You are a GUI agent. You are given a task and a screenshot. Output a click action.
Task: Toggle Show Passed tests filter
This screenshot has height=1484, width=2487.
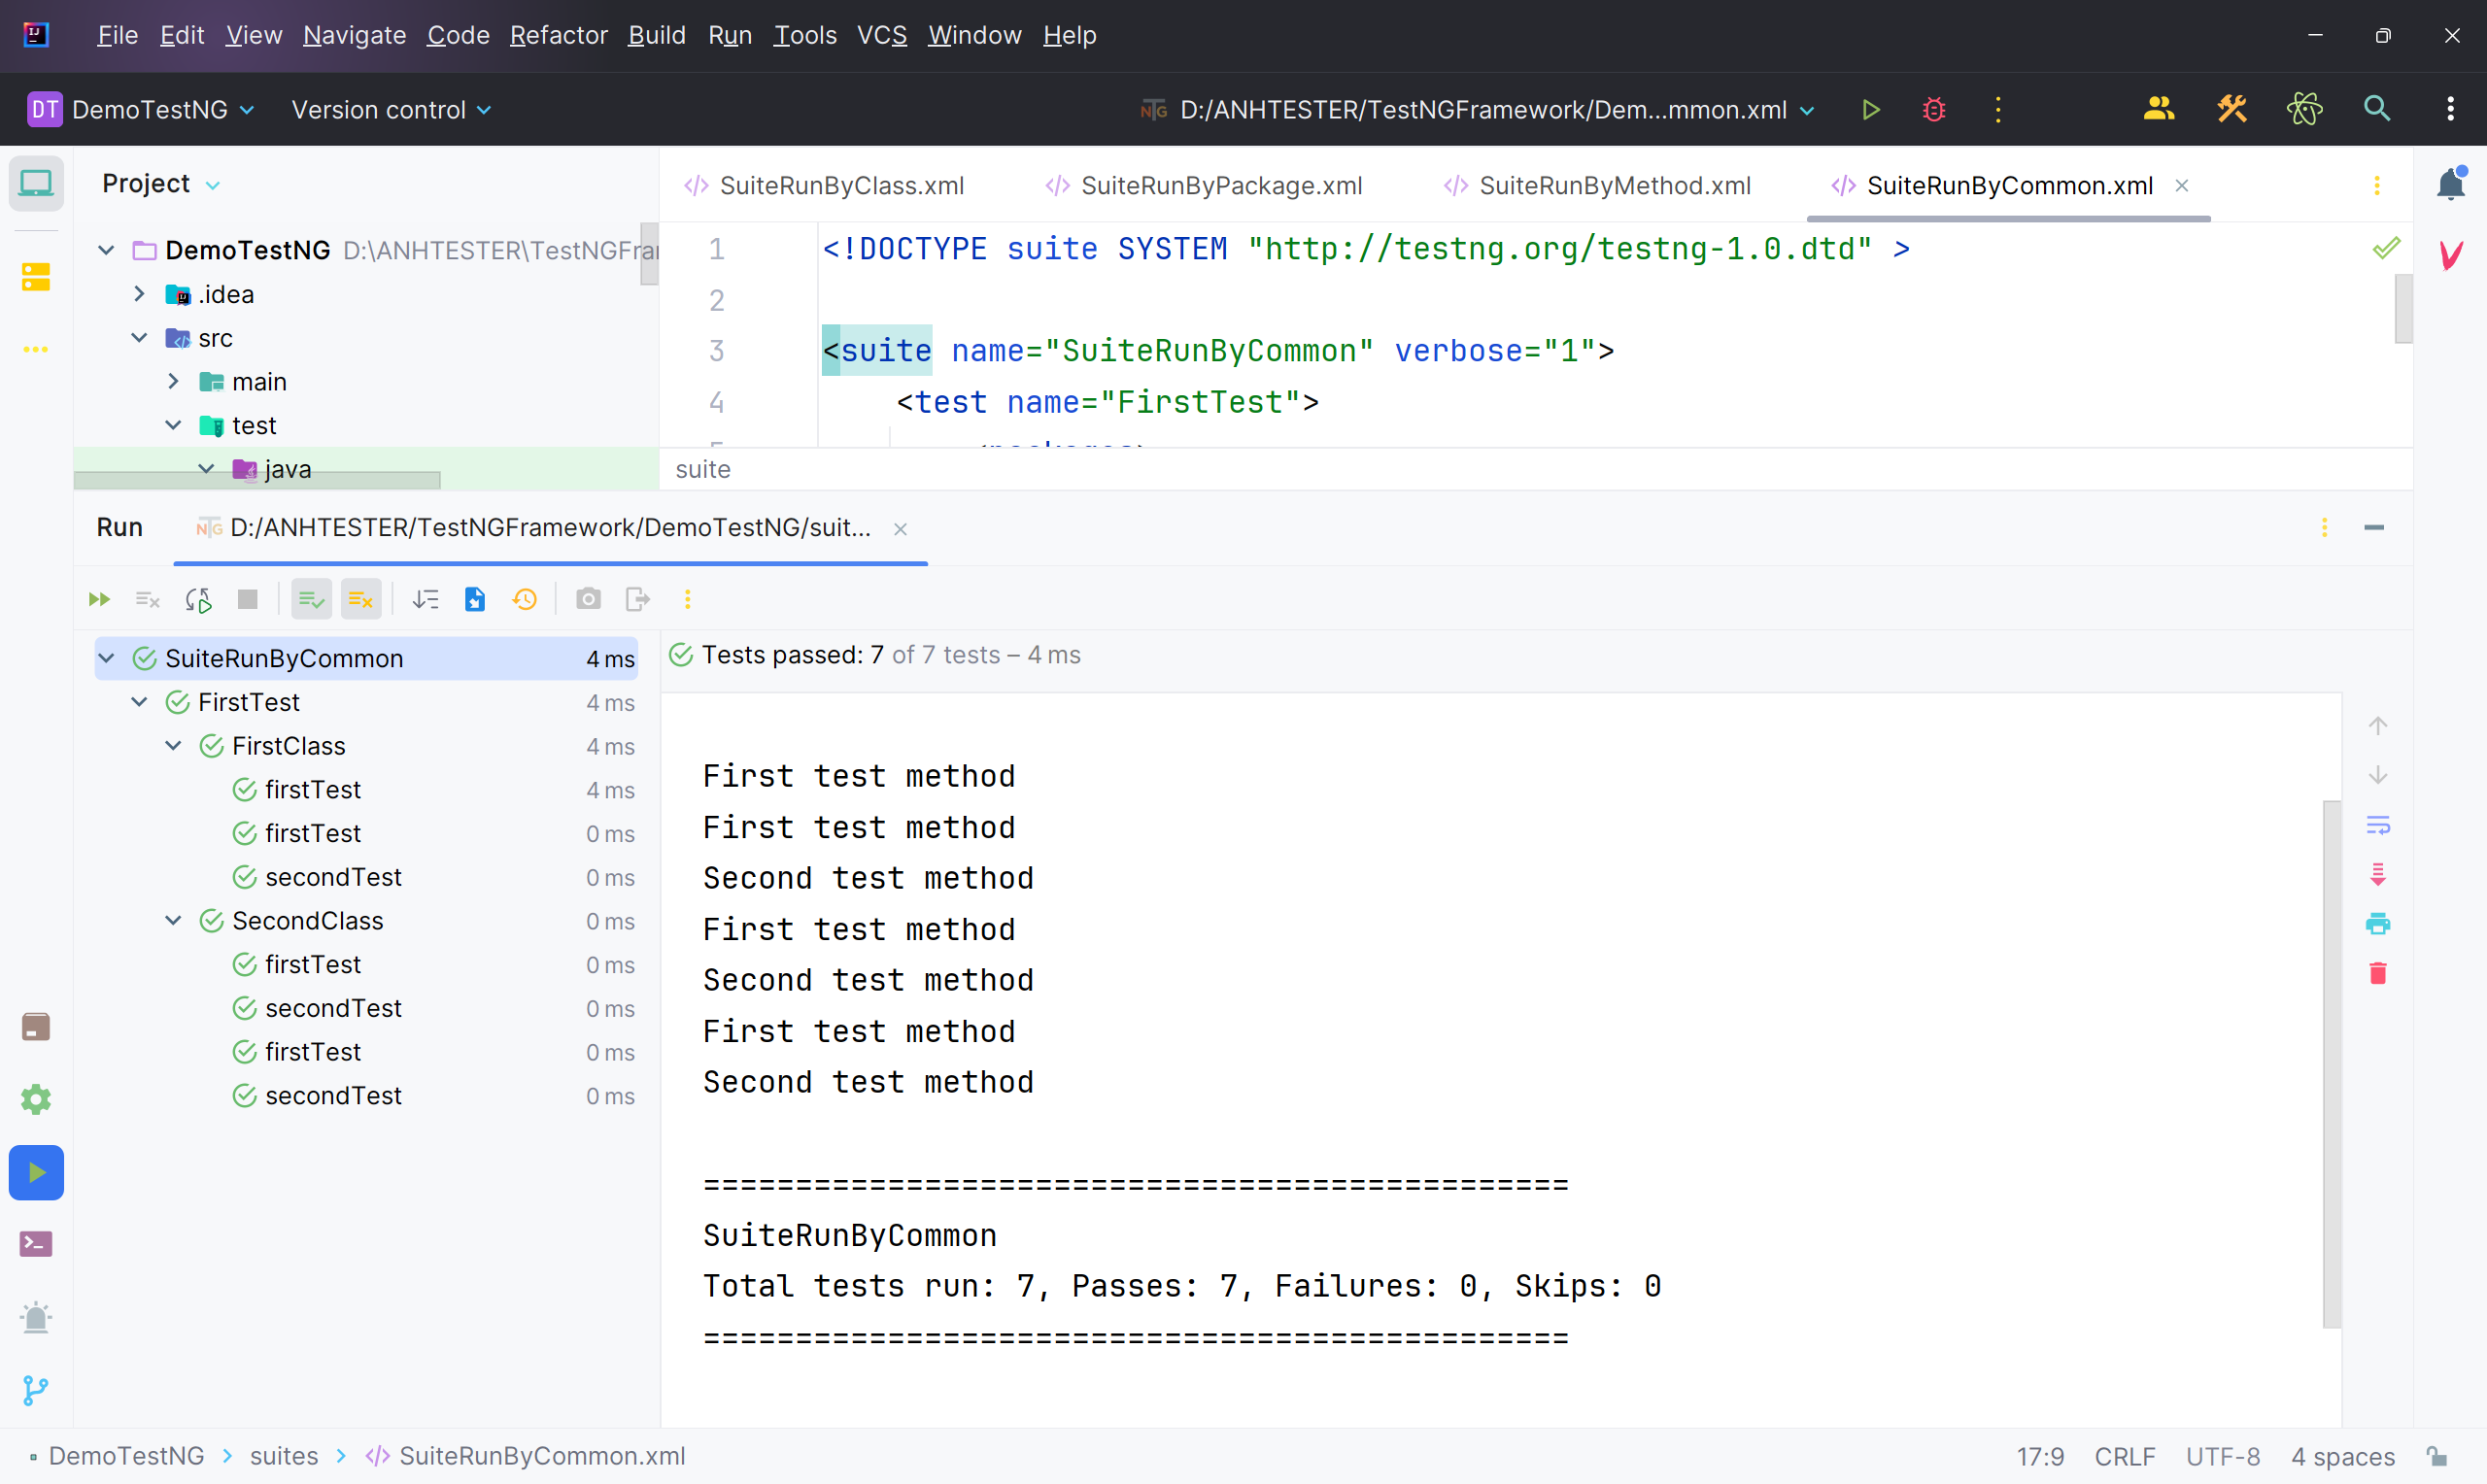tap(311, 599)
